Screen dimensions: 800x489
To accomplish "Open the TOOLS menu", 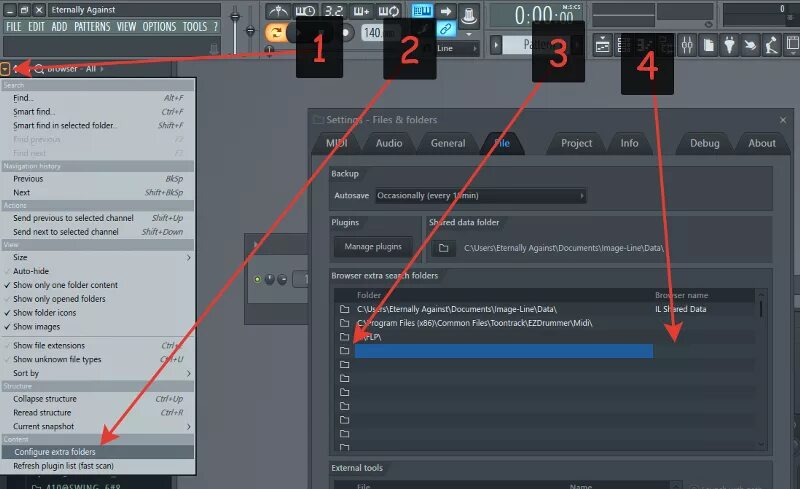I will 195,27.
